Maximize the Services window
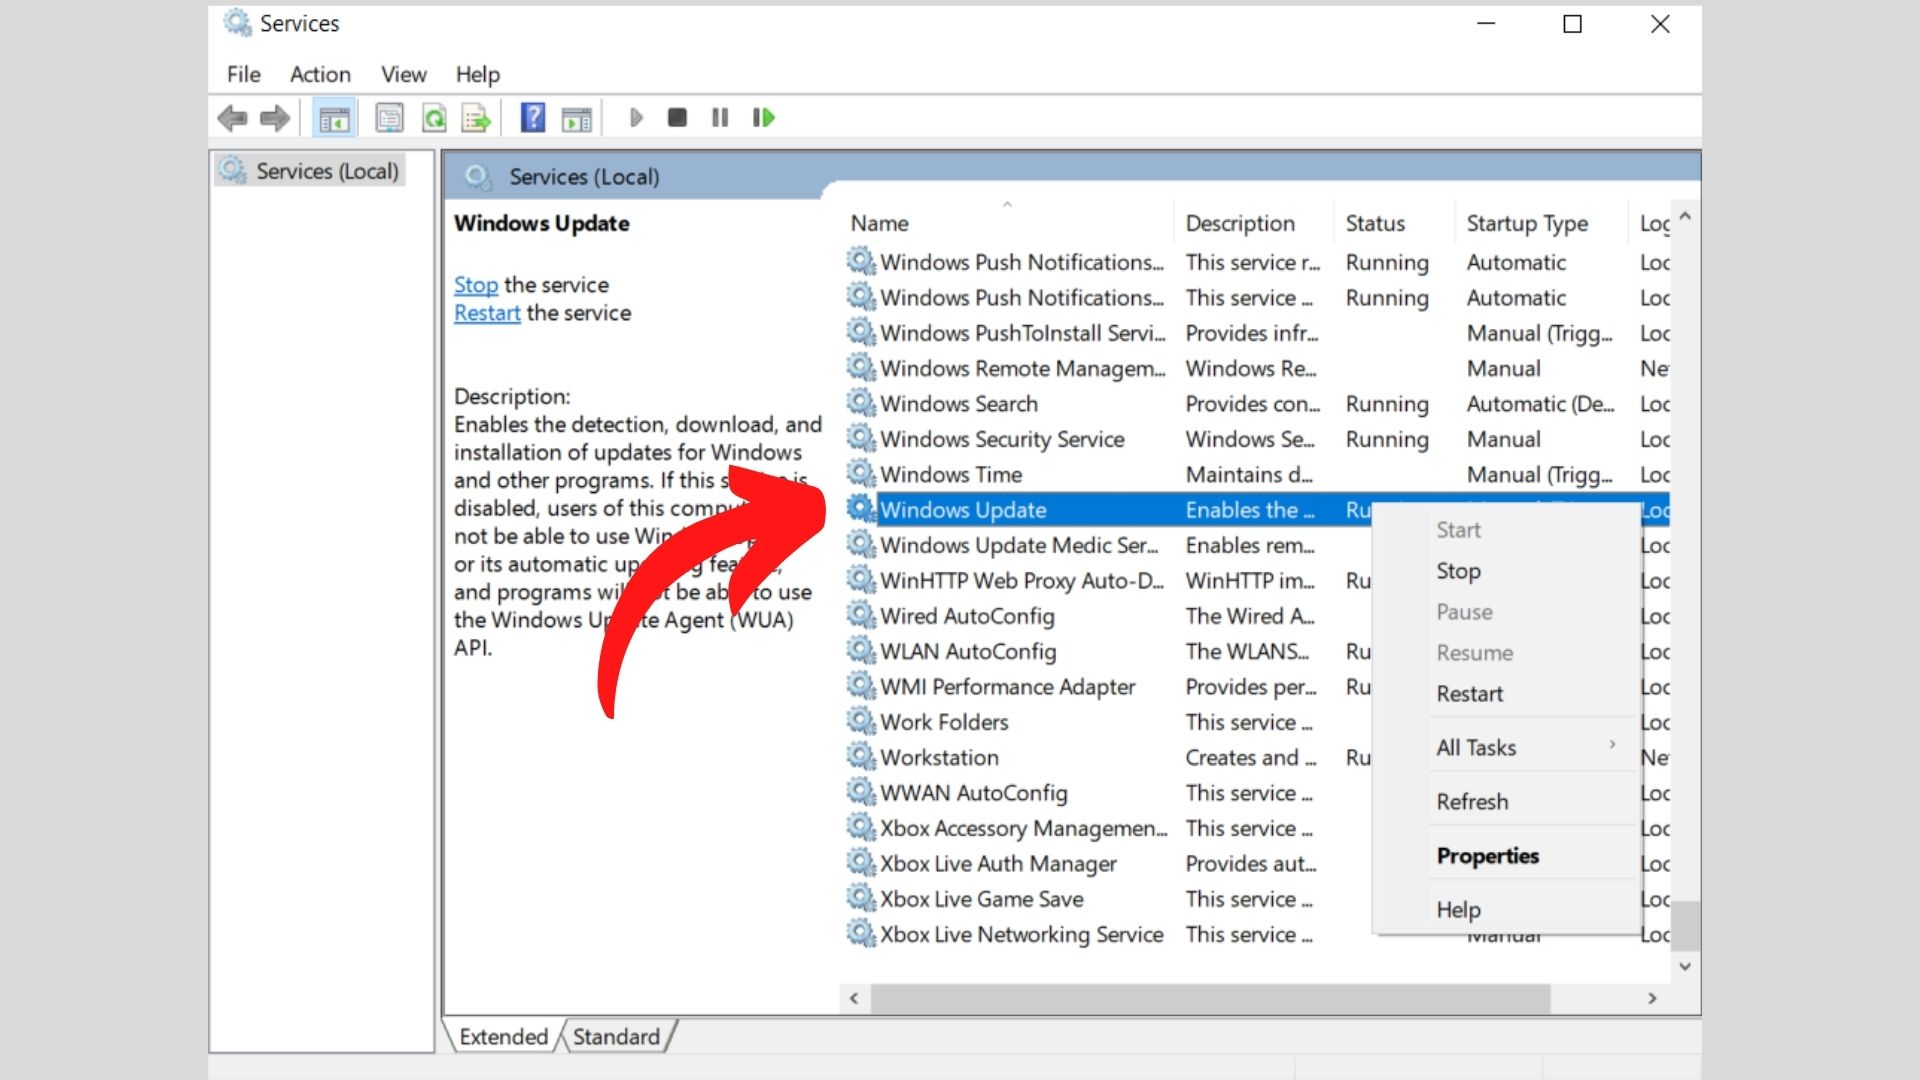This screenshot has height=1080, width=1920. click(x=1572, y=24)
